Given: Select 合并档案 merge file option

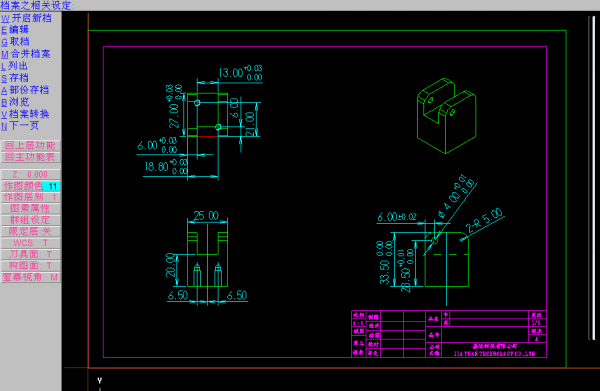Looking at the screenshot, I should point(26,54).
